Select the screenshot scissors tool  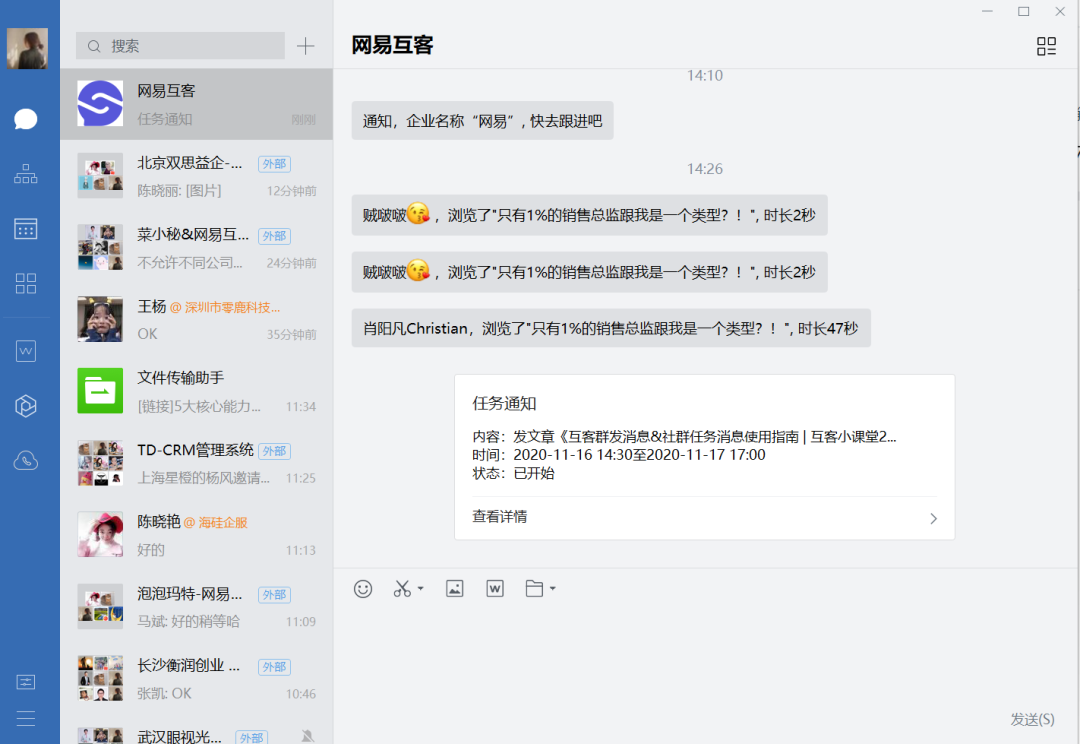[x=402, y=589]
